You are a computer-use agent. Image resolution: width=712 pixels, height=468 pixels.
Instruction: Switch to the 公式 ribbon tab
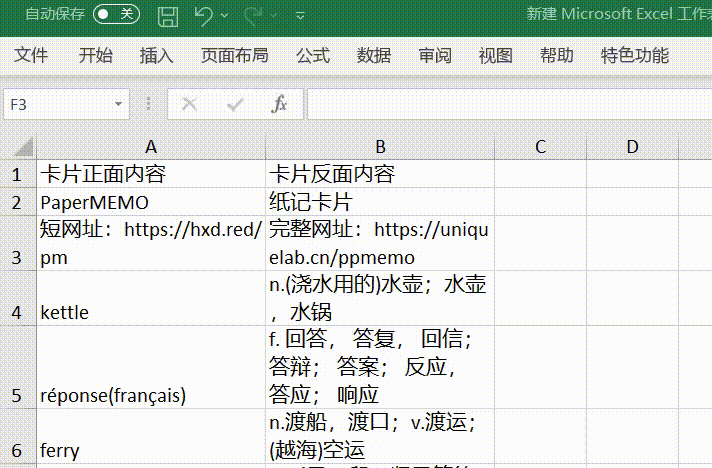[313, 55]
